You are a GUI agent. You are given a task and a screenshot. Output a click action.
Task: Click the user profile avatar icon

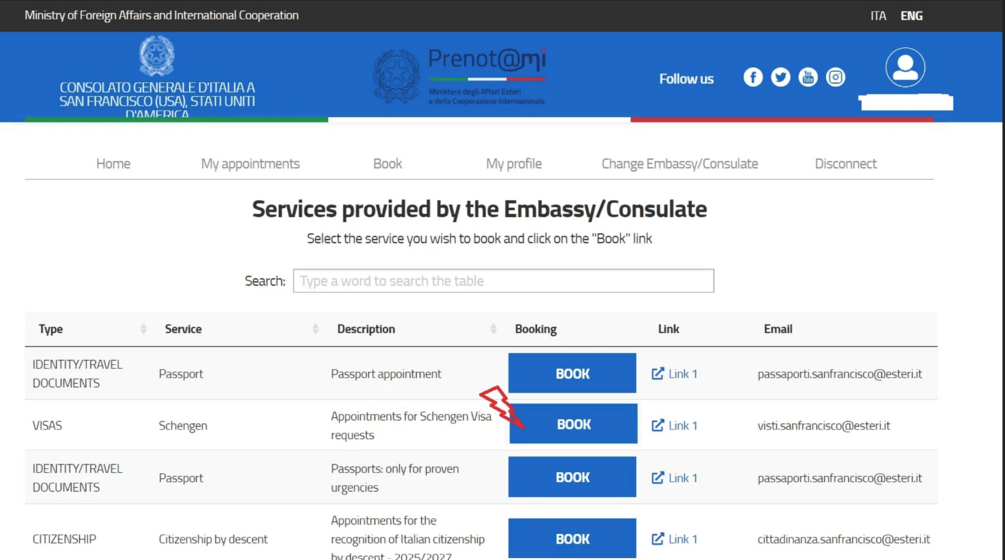click(x=905, y=68)
